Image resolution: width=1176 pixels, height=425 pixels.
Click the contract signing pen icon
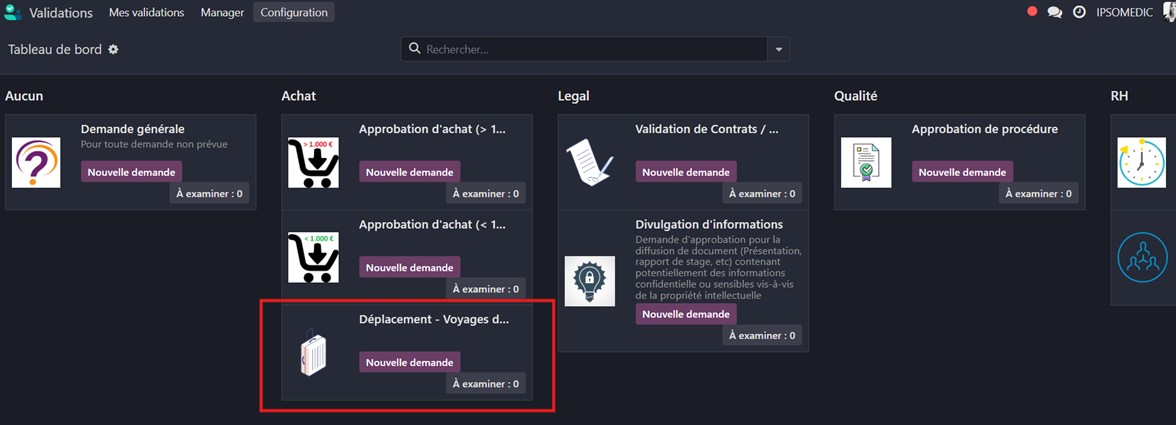[590, 163]
